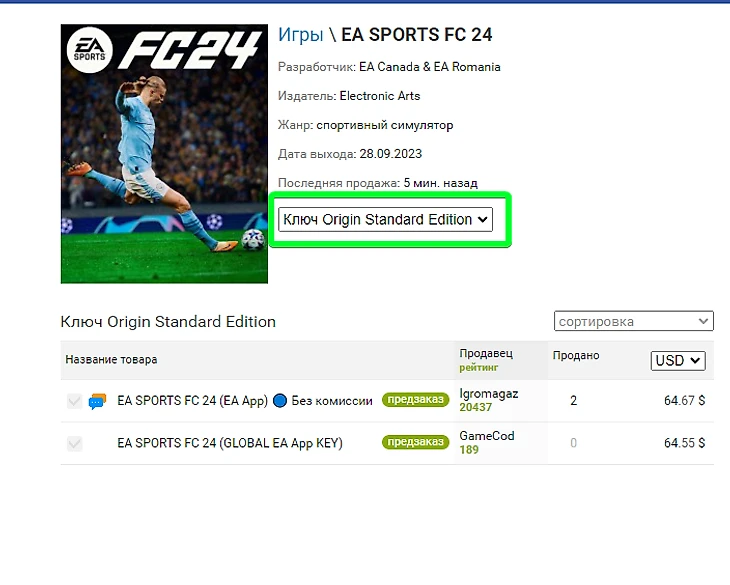Viewport: 730px width, 585px height.
Task: Click the предзаказ badge on Igromagaz listing
Action: coord(415,400)
